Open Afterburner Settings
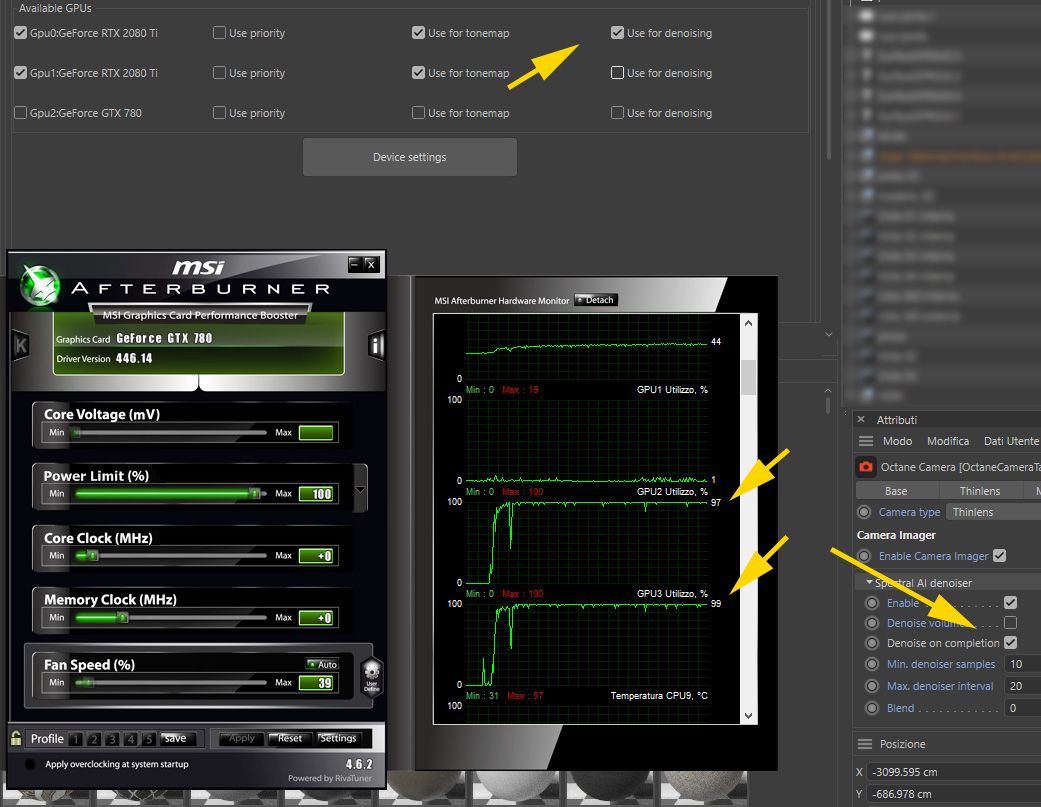Screen dimensions: 1041x807 339,738
